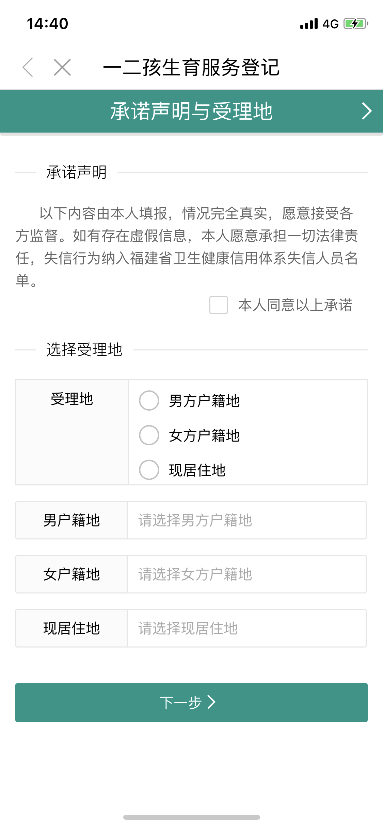Tap the back arrow icon
The height and width of the screenshot is (828, 383).
pyautogui.click(x=27, y=68)
